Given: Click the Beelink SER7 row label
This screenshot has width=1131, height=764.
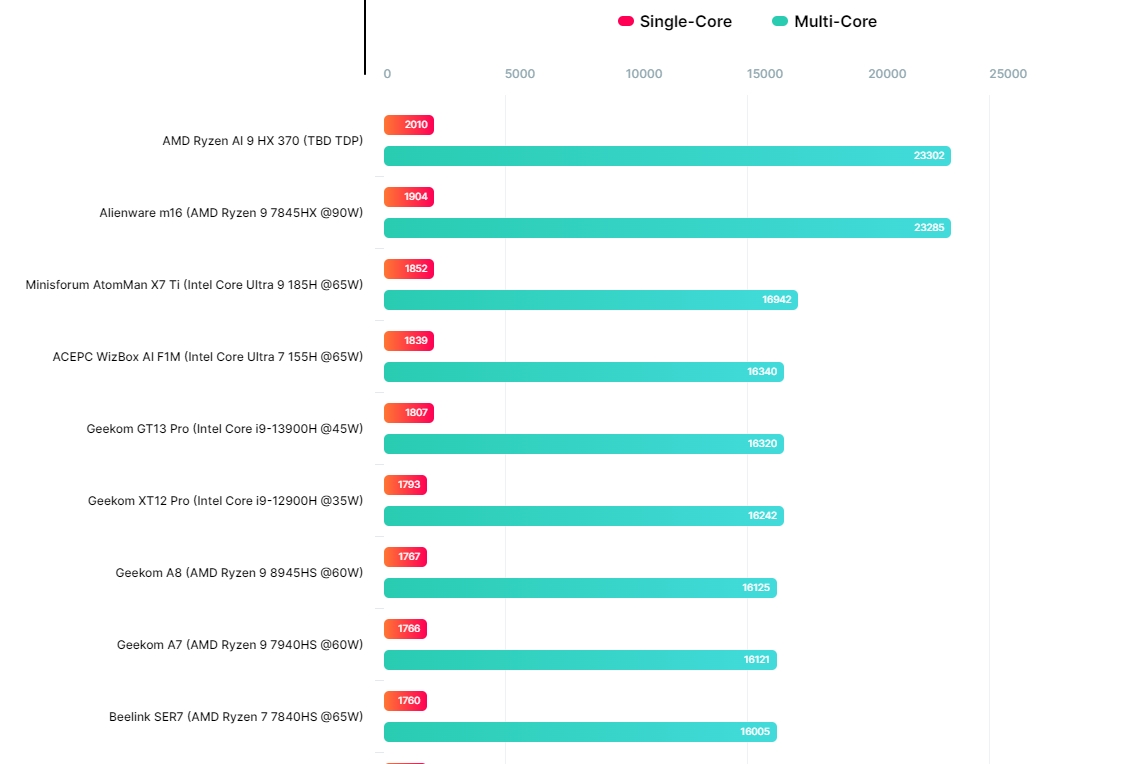Looking at the screenshot, I should click(x=236, y=717).
